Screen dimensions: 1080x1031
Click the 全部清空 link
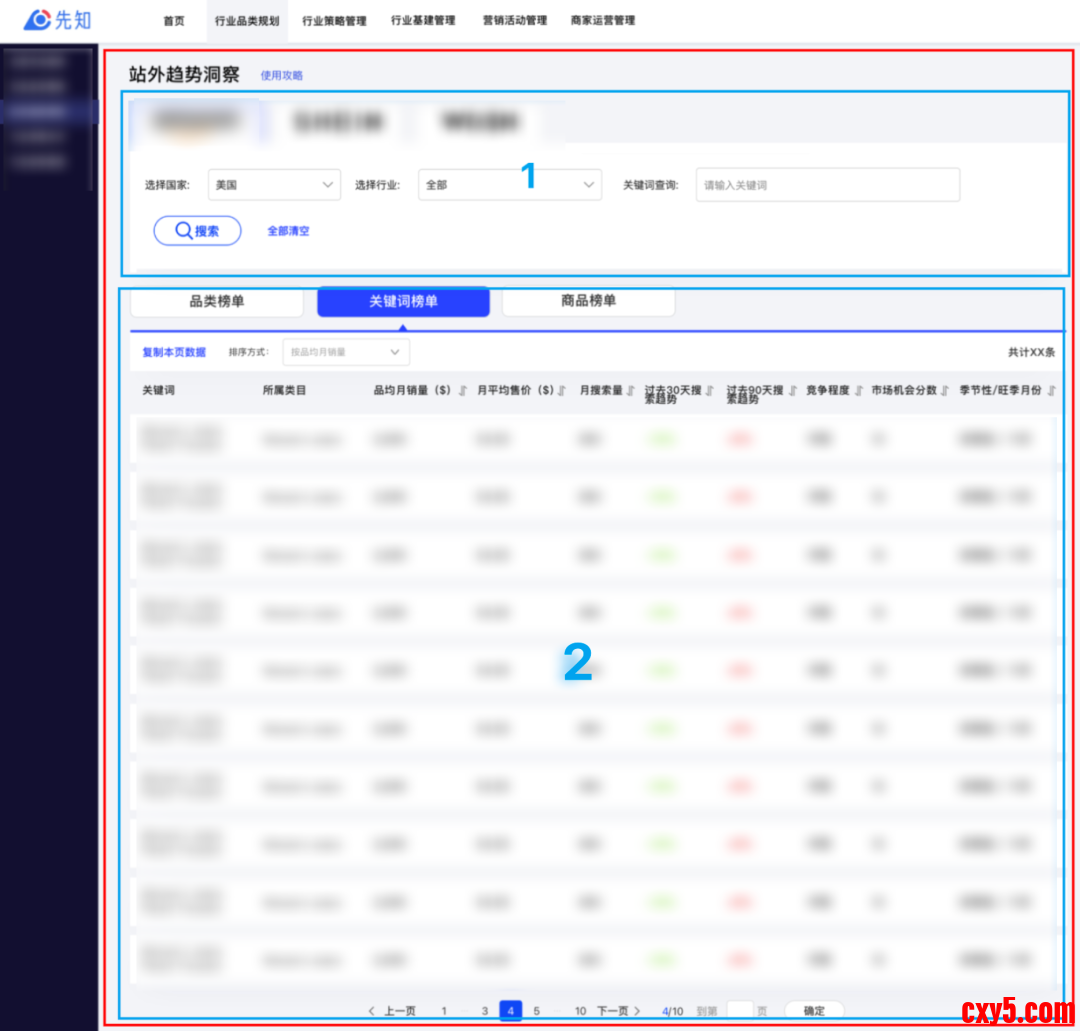(288, 231)
